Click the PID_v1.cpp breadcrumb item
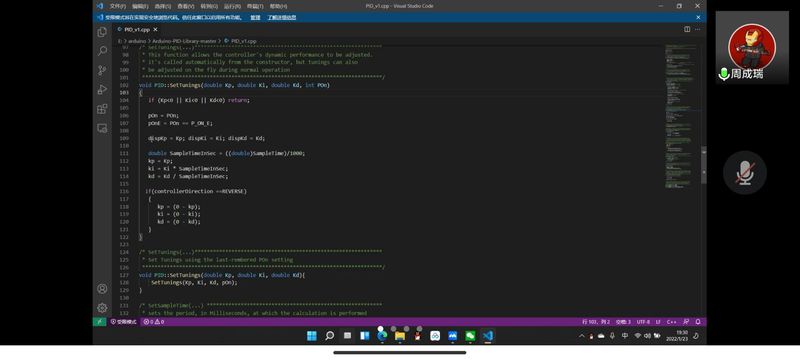The image size is (800, 360). pos(240,41)
